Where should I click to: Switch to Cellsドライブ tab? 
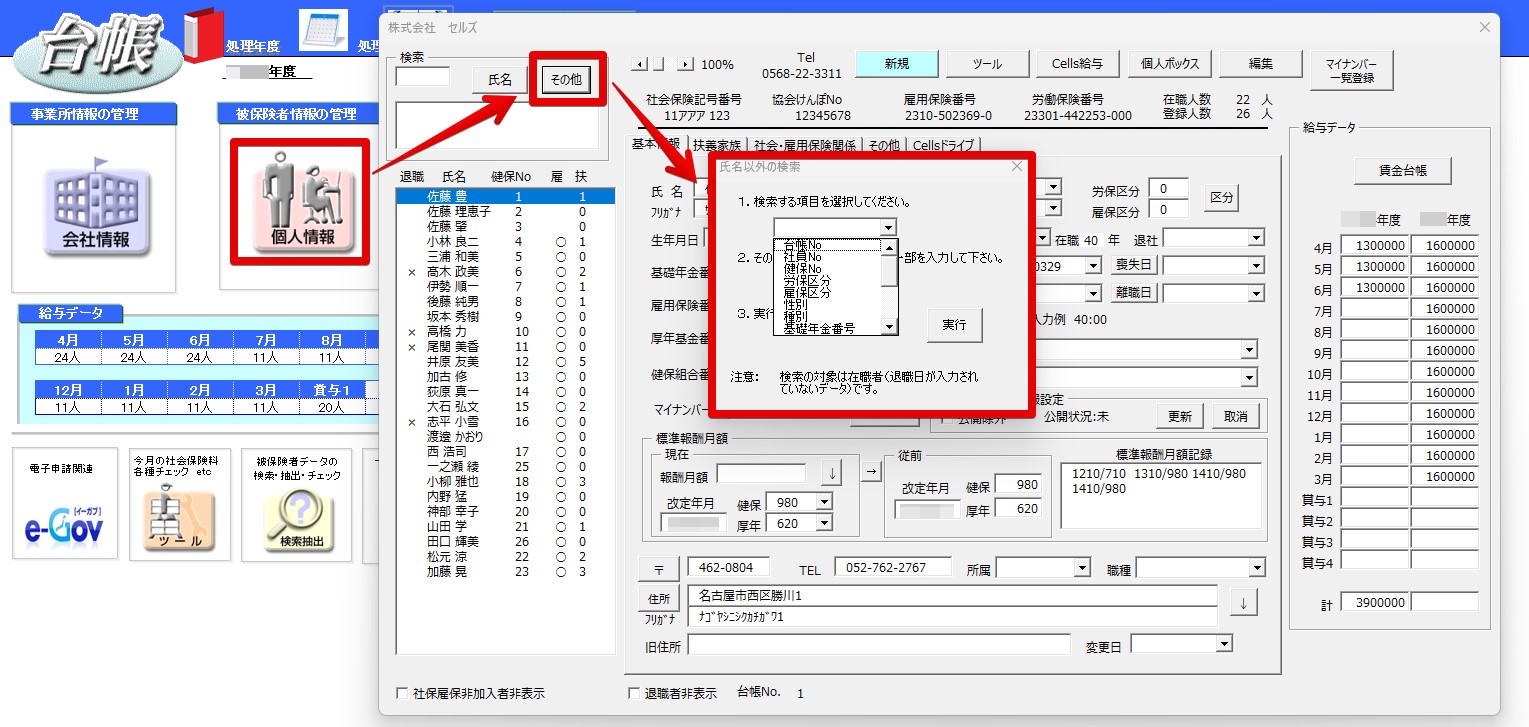943,145
